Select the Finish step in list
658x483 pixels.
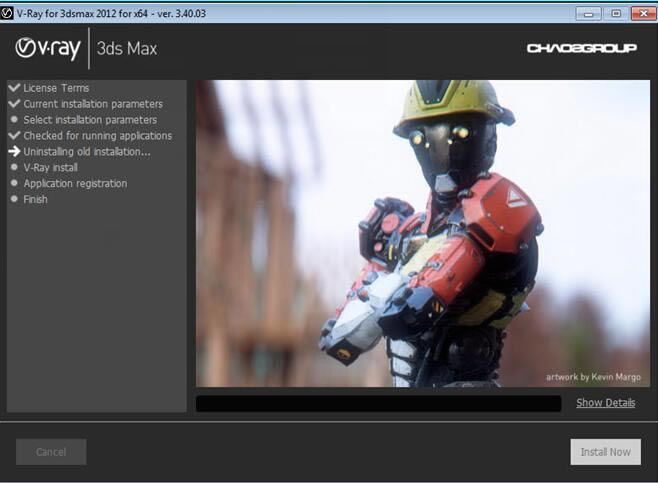pyautogui.click(x=35, y=200)
